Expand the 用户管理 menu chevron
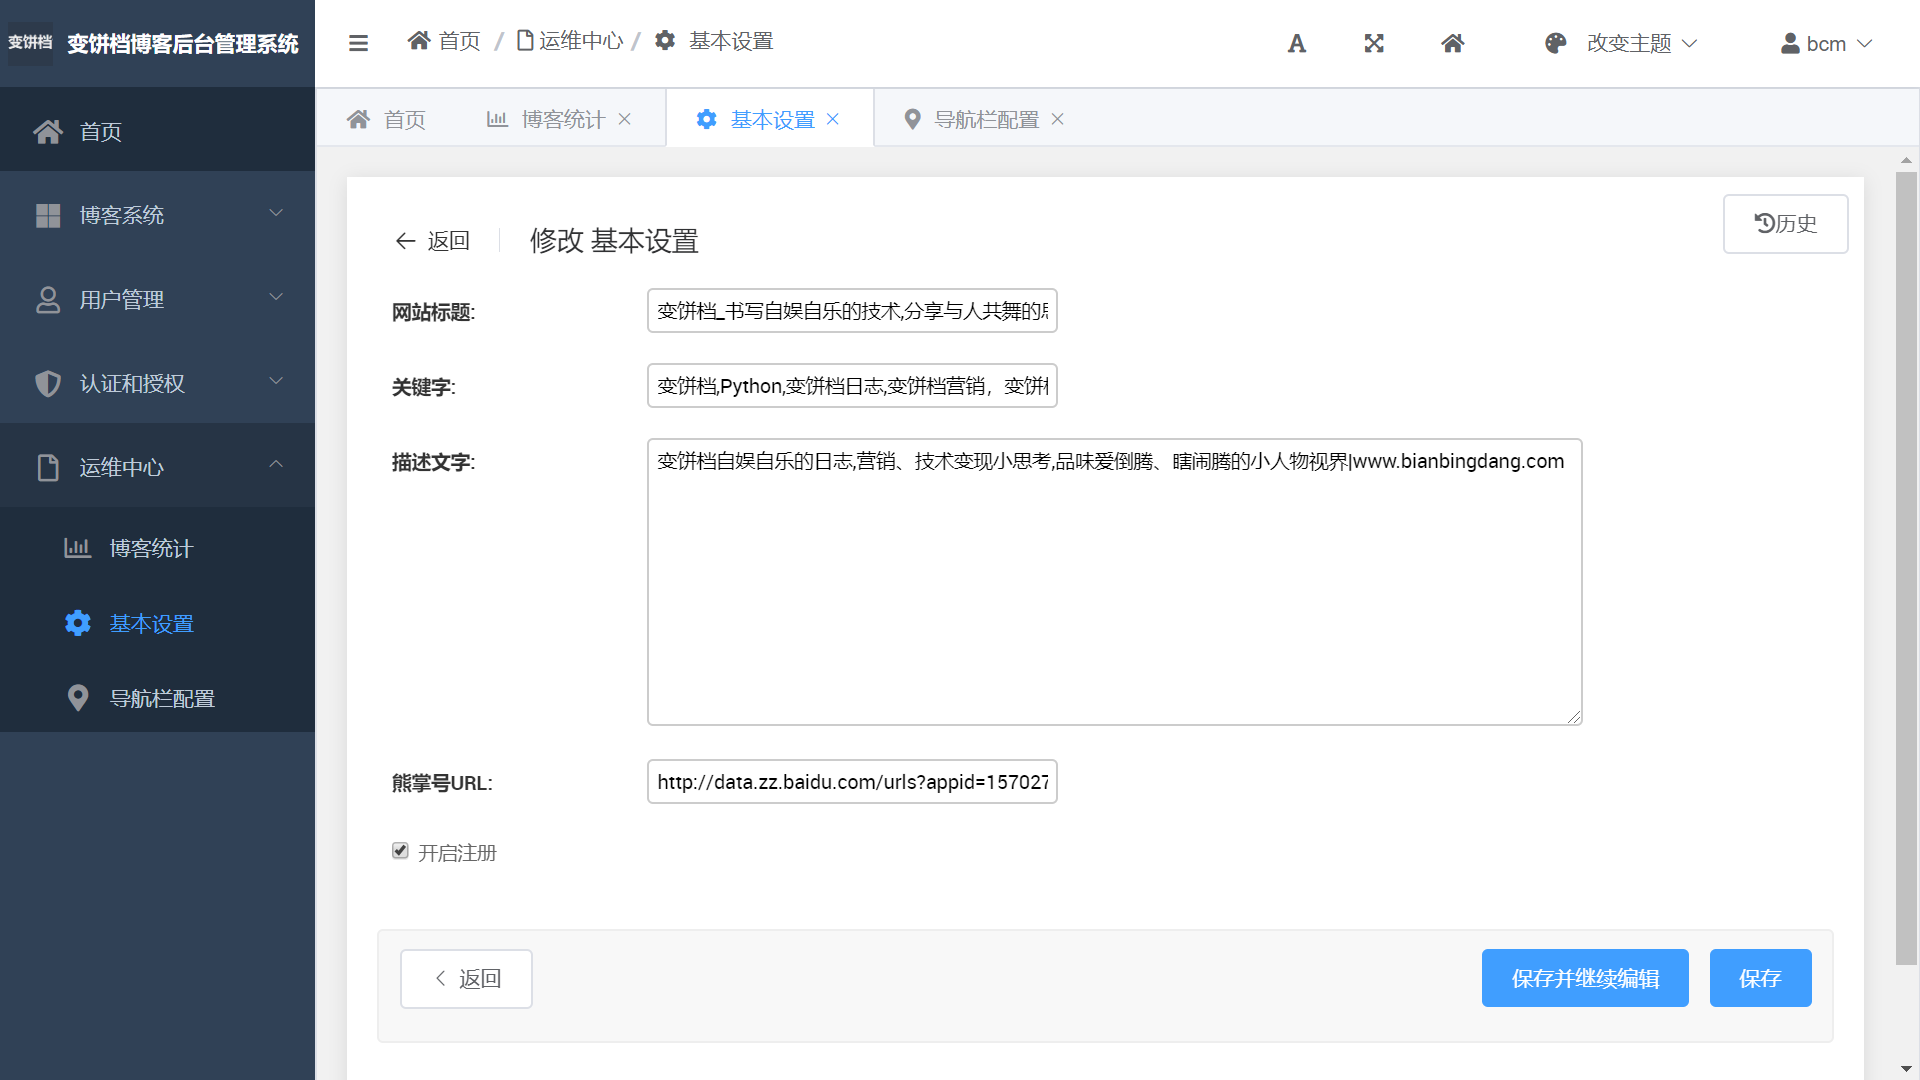 click(x=276, y=297)
